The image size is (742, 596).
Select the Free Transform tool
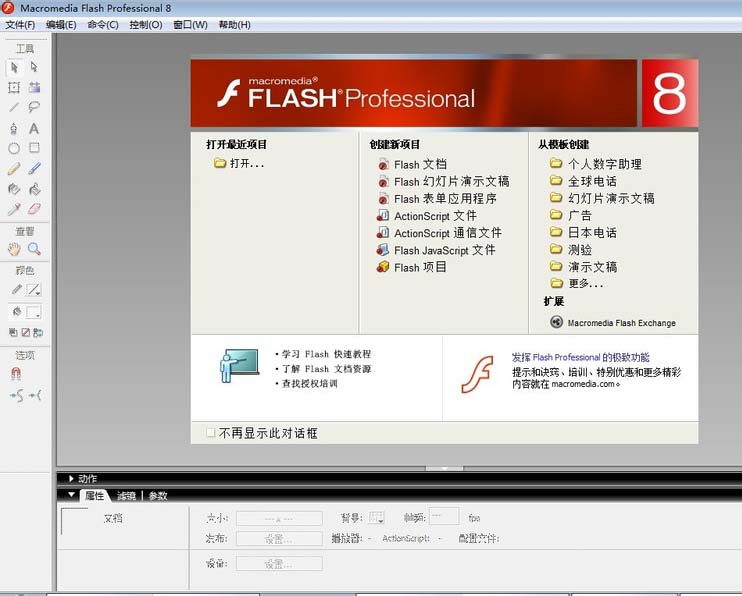coord(14,88)
